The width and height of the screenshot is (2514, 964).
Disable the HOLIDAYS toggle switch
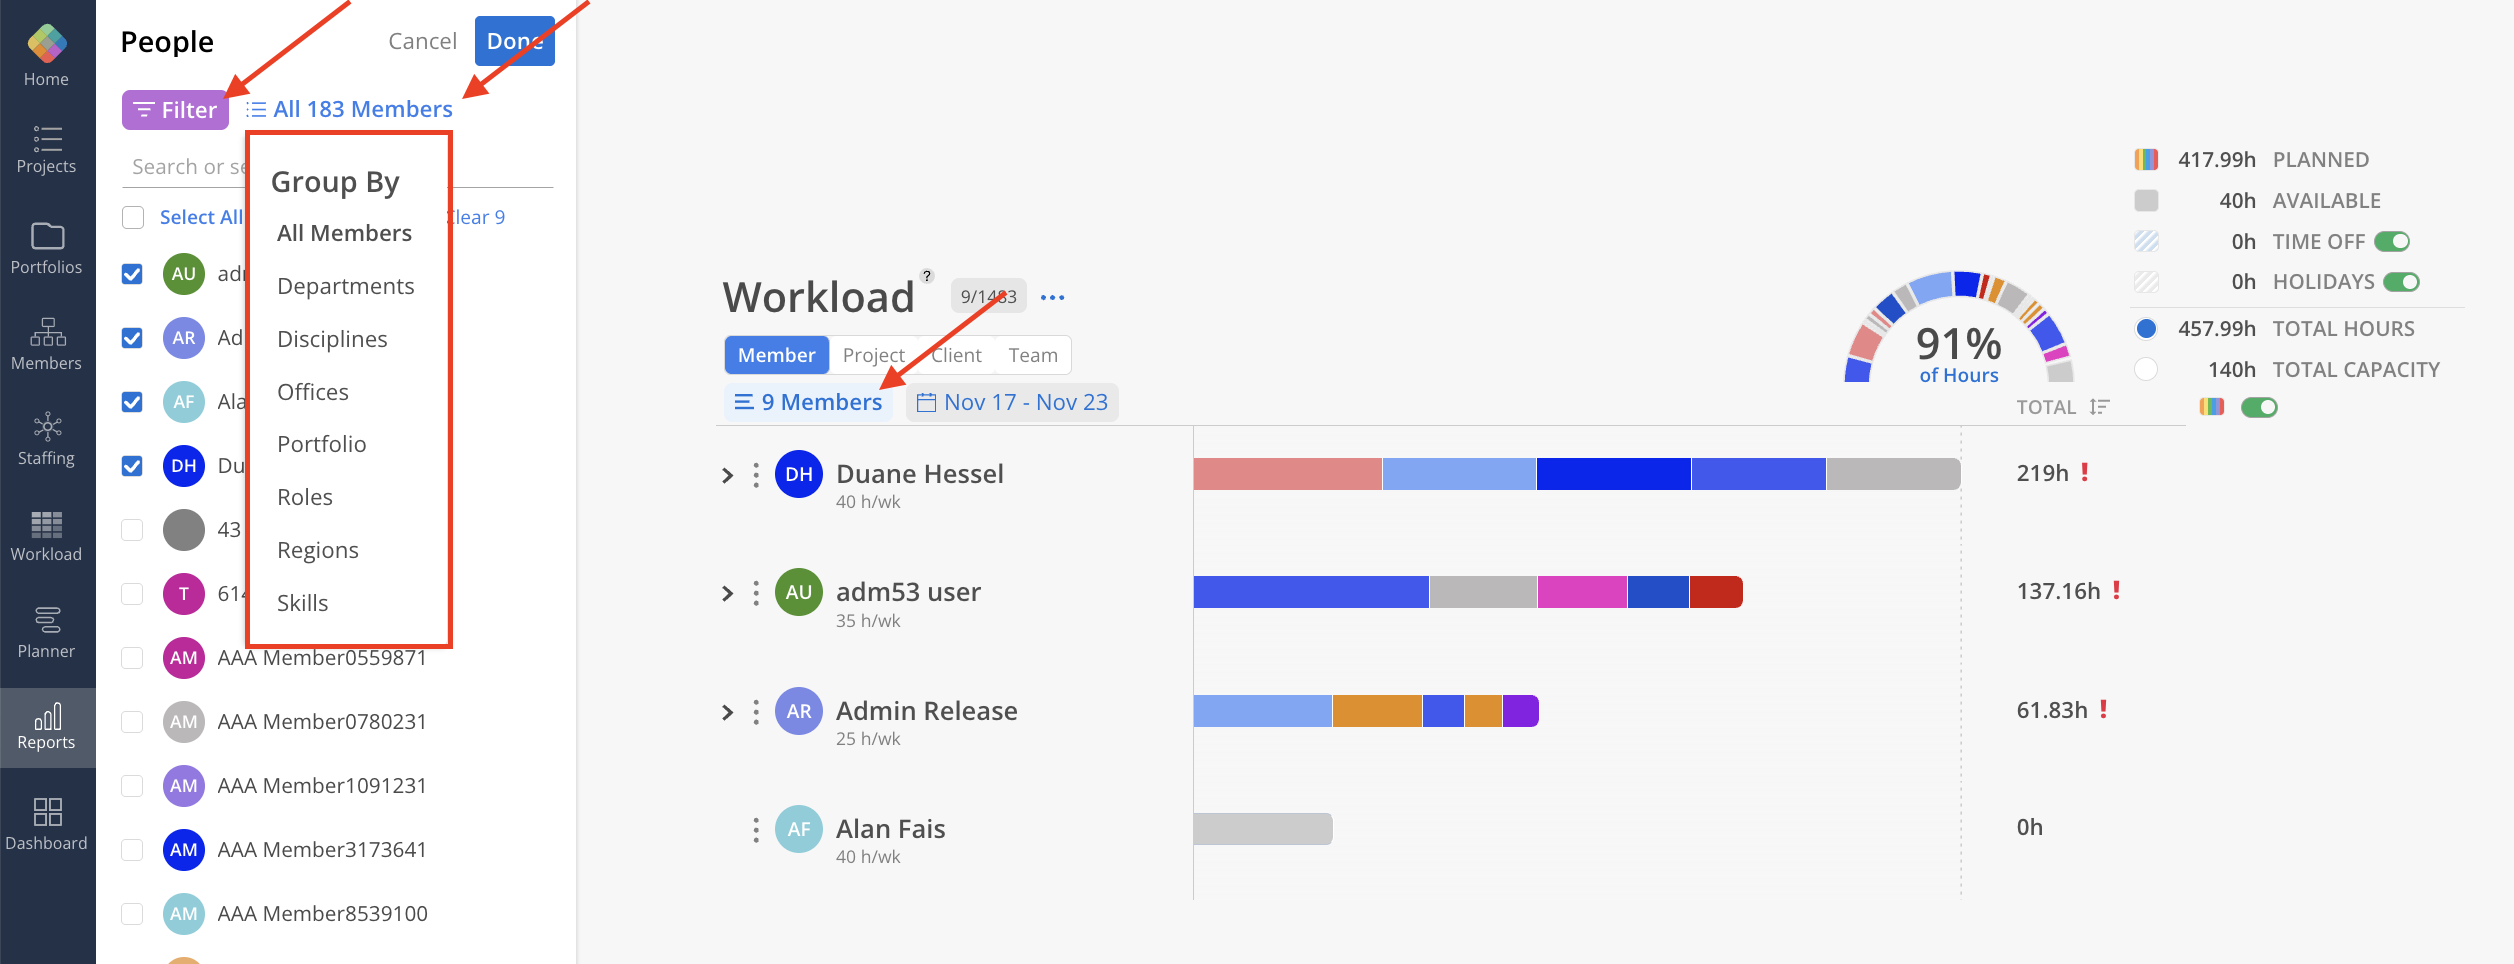click(x=2400, y=282)
